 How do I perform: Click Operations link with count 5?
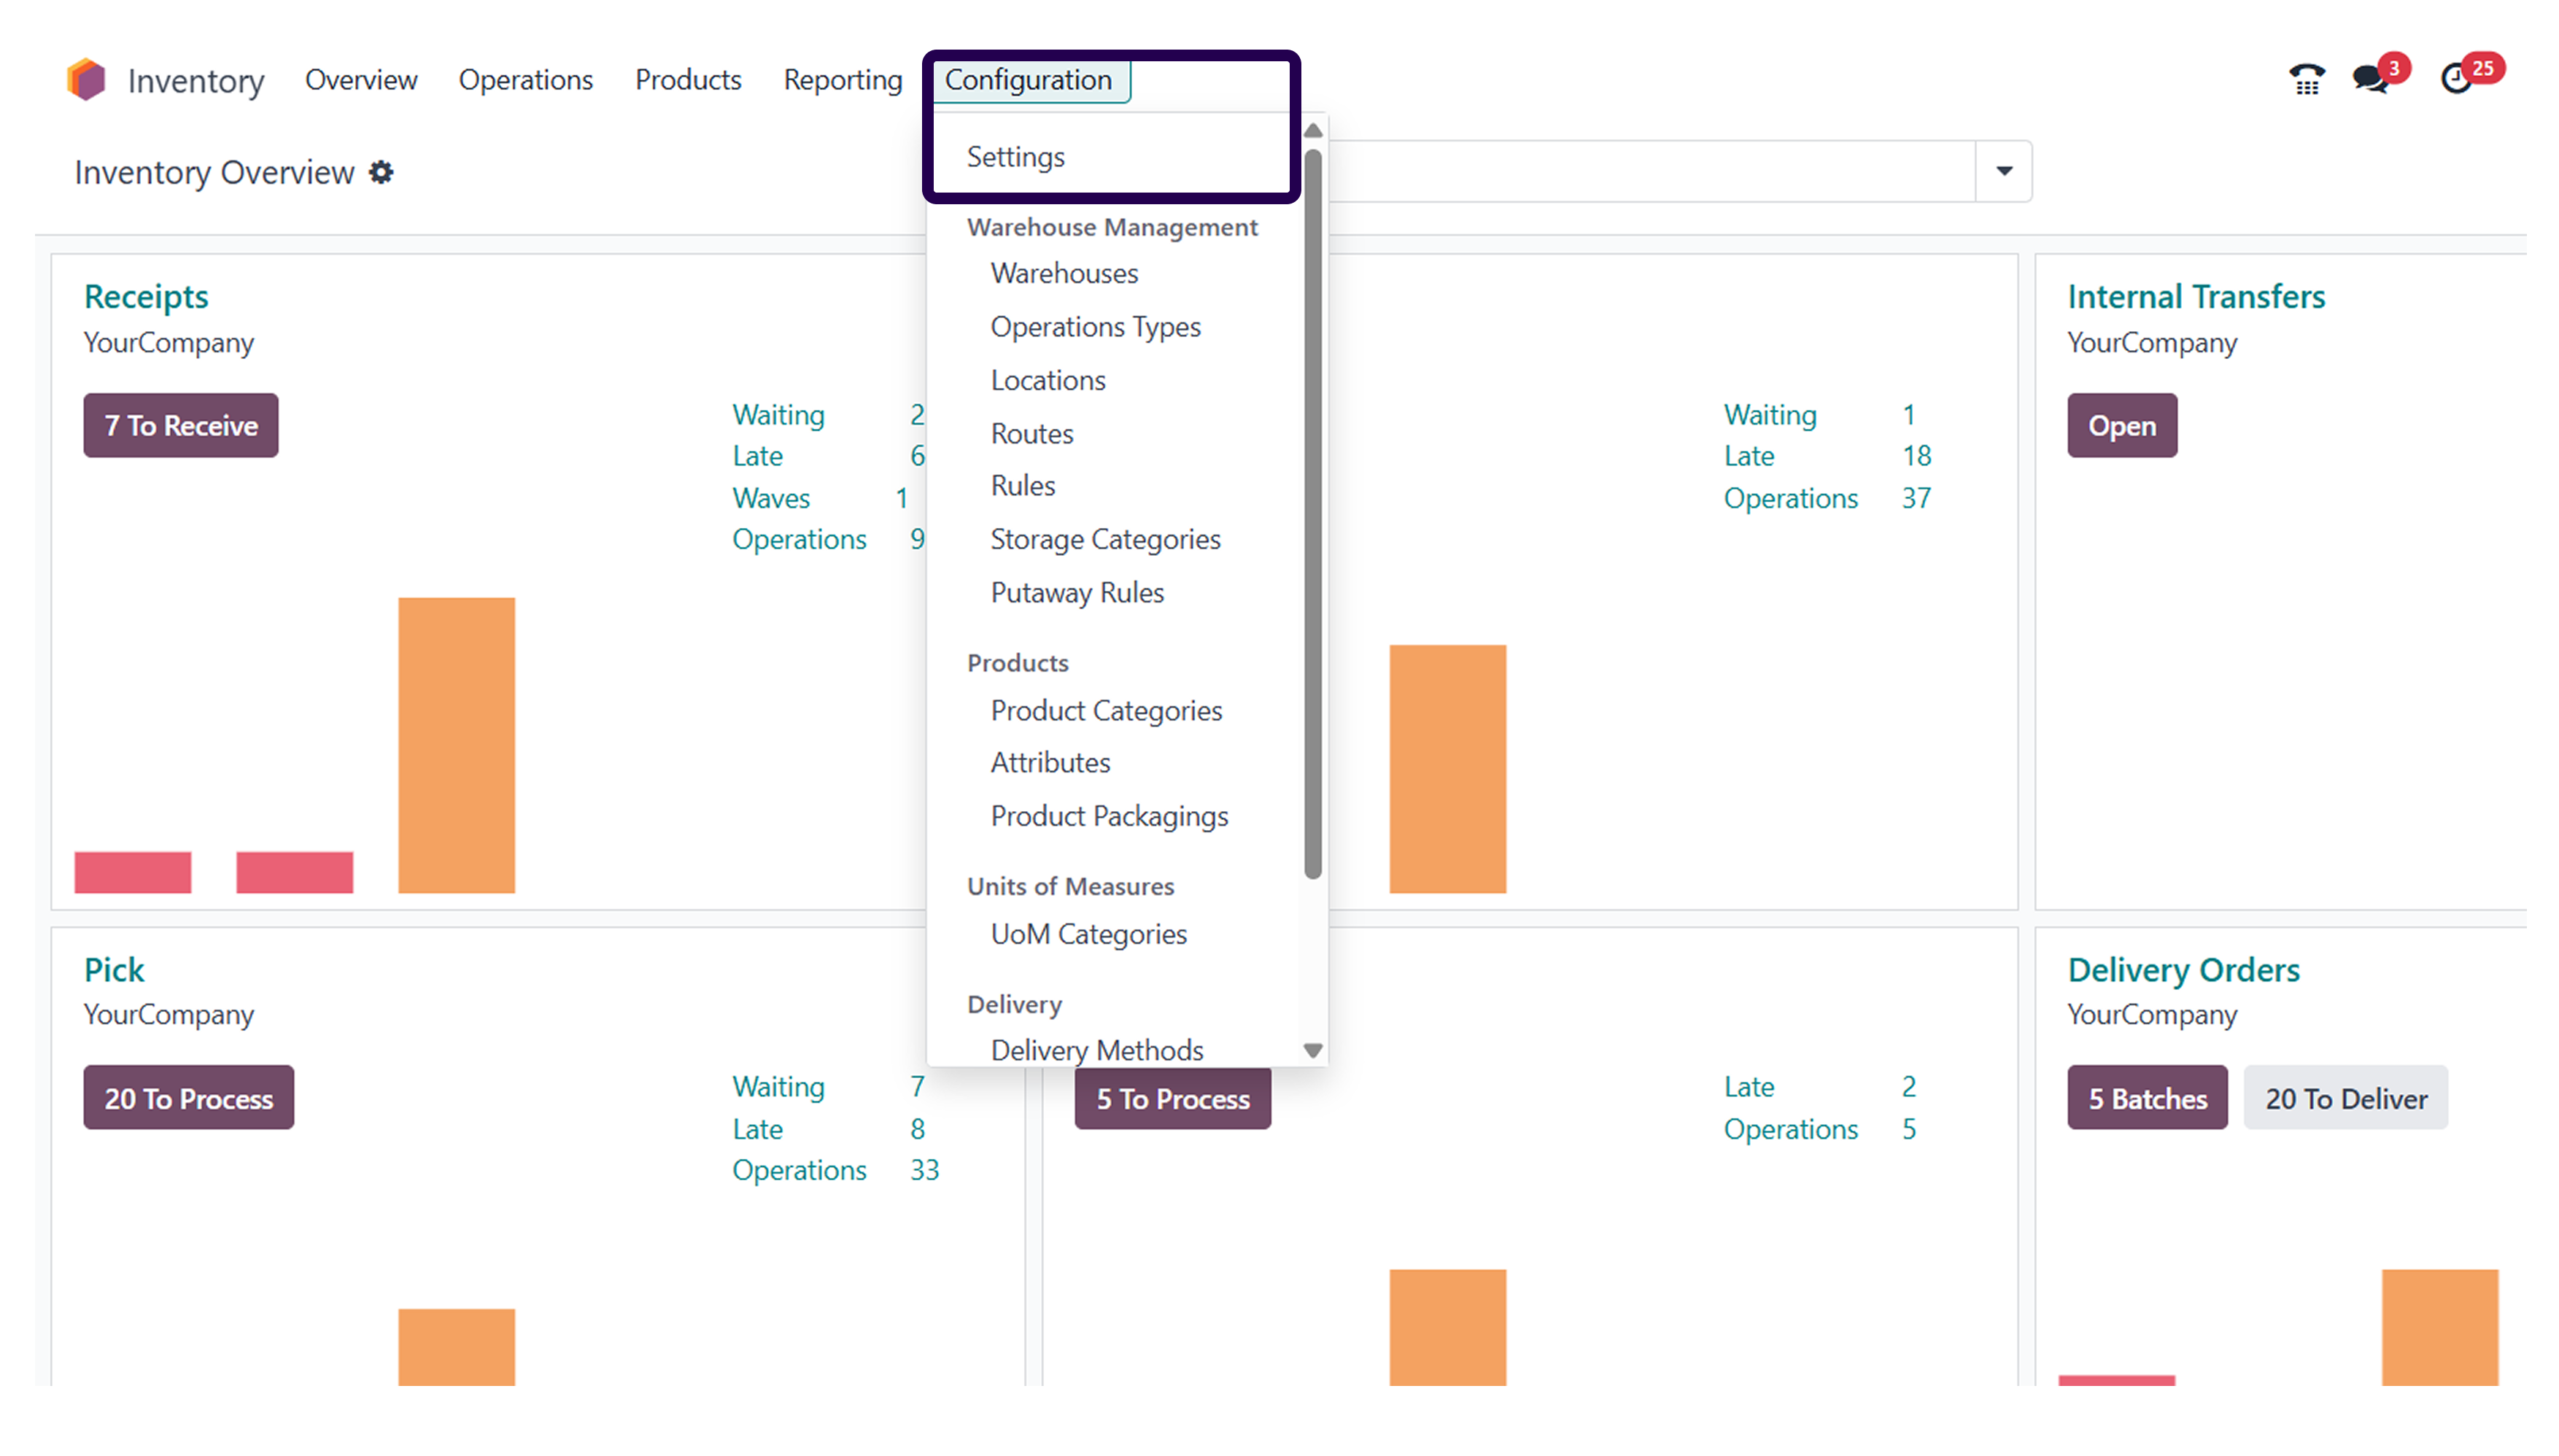tap(1790, 1129)
